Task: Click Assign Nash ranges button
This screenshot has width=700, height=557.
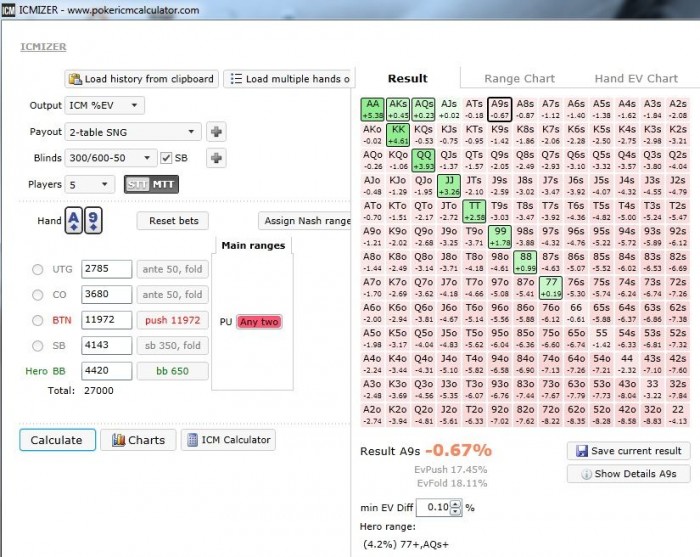Action: point(305,220)
